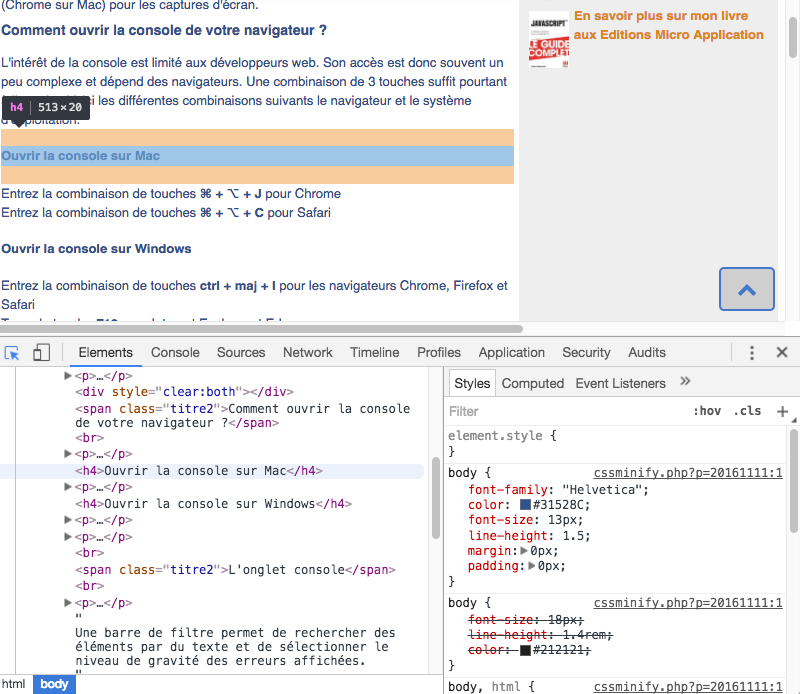Click the 'Comment ouvrir la console' page heading

click(164, 30)
